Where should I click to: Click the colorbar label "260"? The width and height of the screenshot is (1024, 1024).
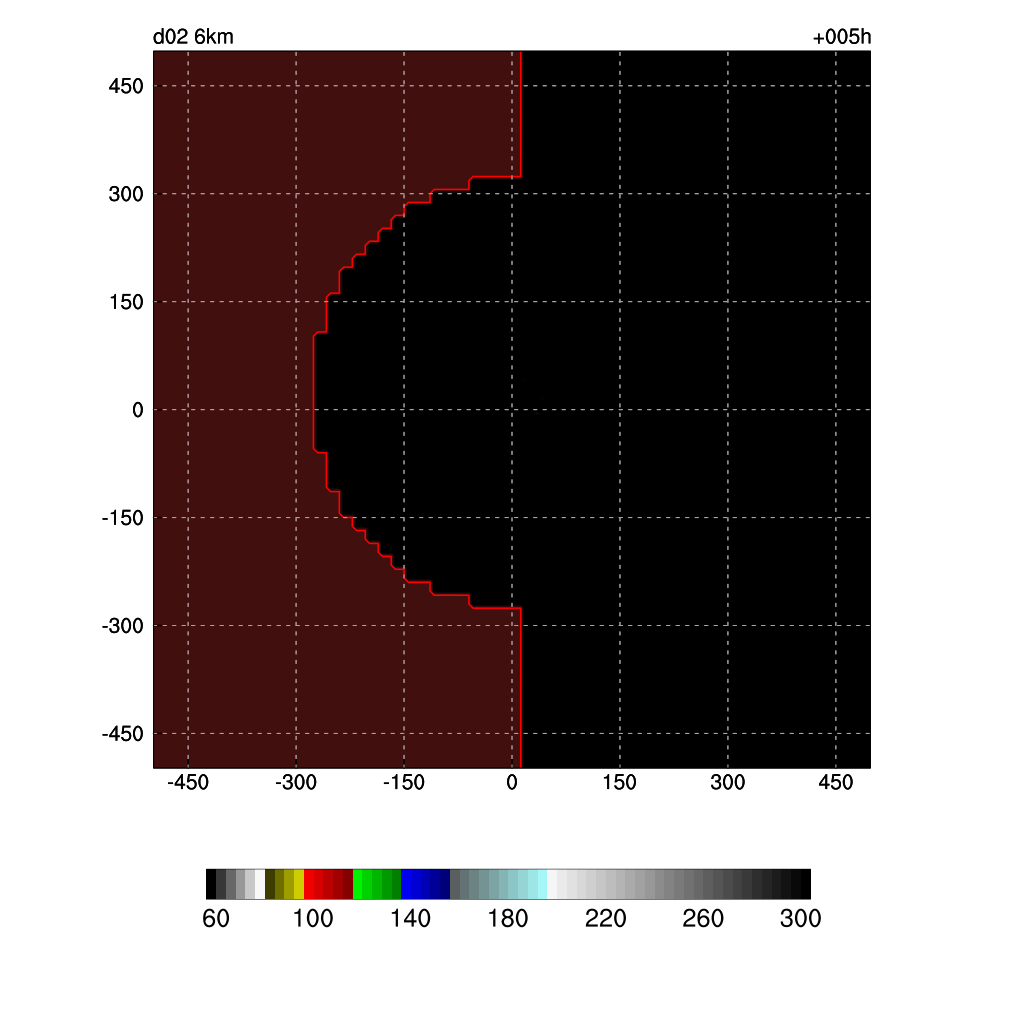[703, 919]
